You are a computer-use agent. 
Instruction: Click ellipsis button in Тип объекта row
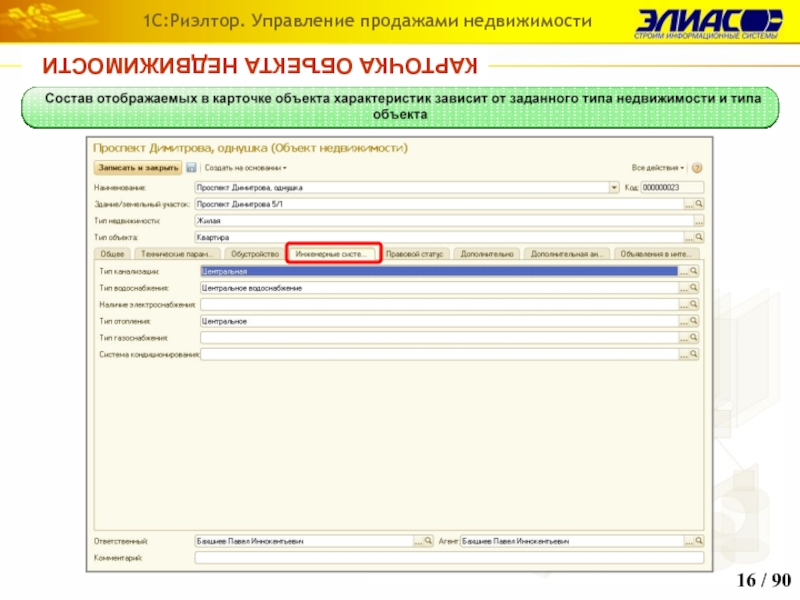click(689, 237)
